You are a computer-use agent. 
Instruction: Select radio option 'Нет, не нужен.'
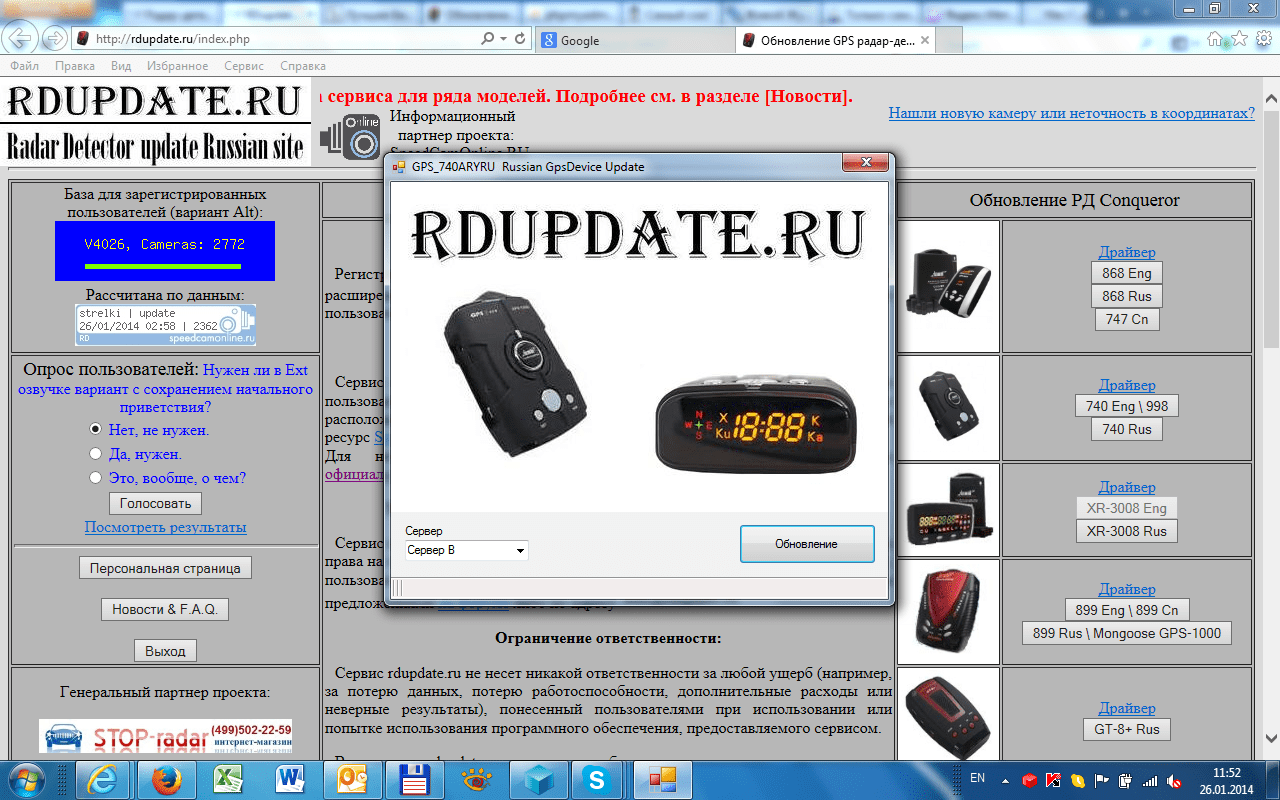pyautogui.click(x=96, y=429)
